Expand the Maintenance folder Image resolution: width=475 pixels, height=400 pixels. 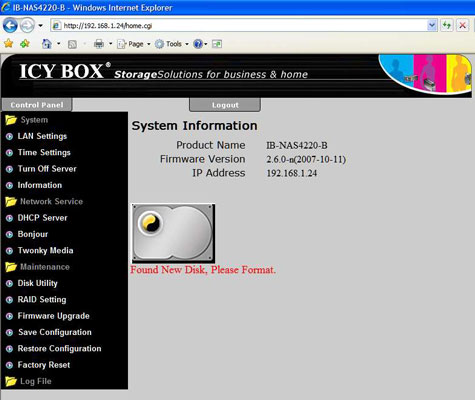(x=45, y=267)
